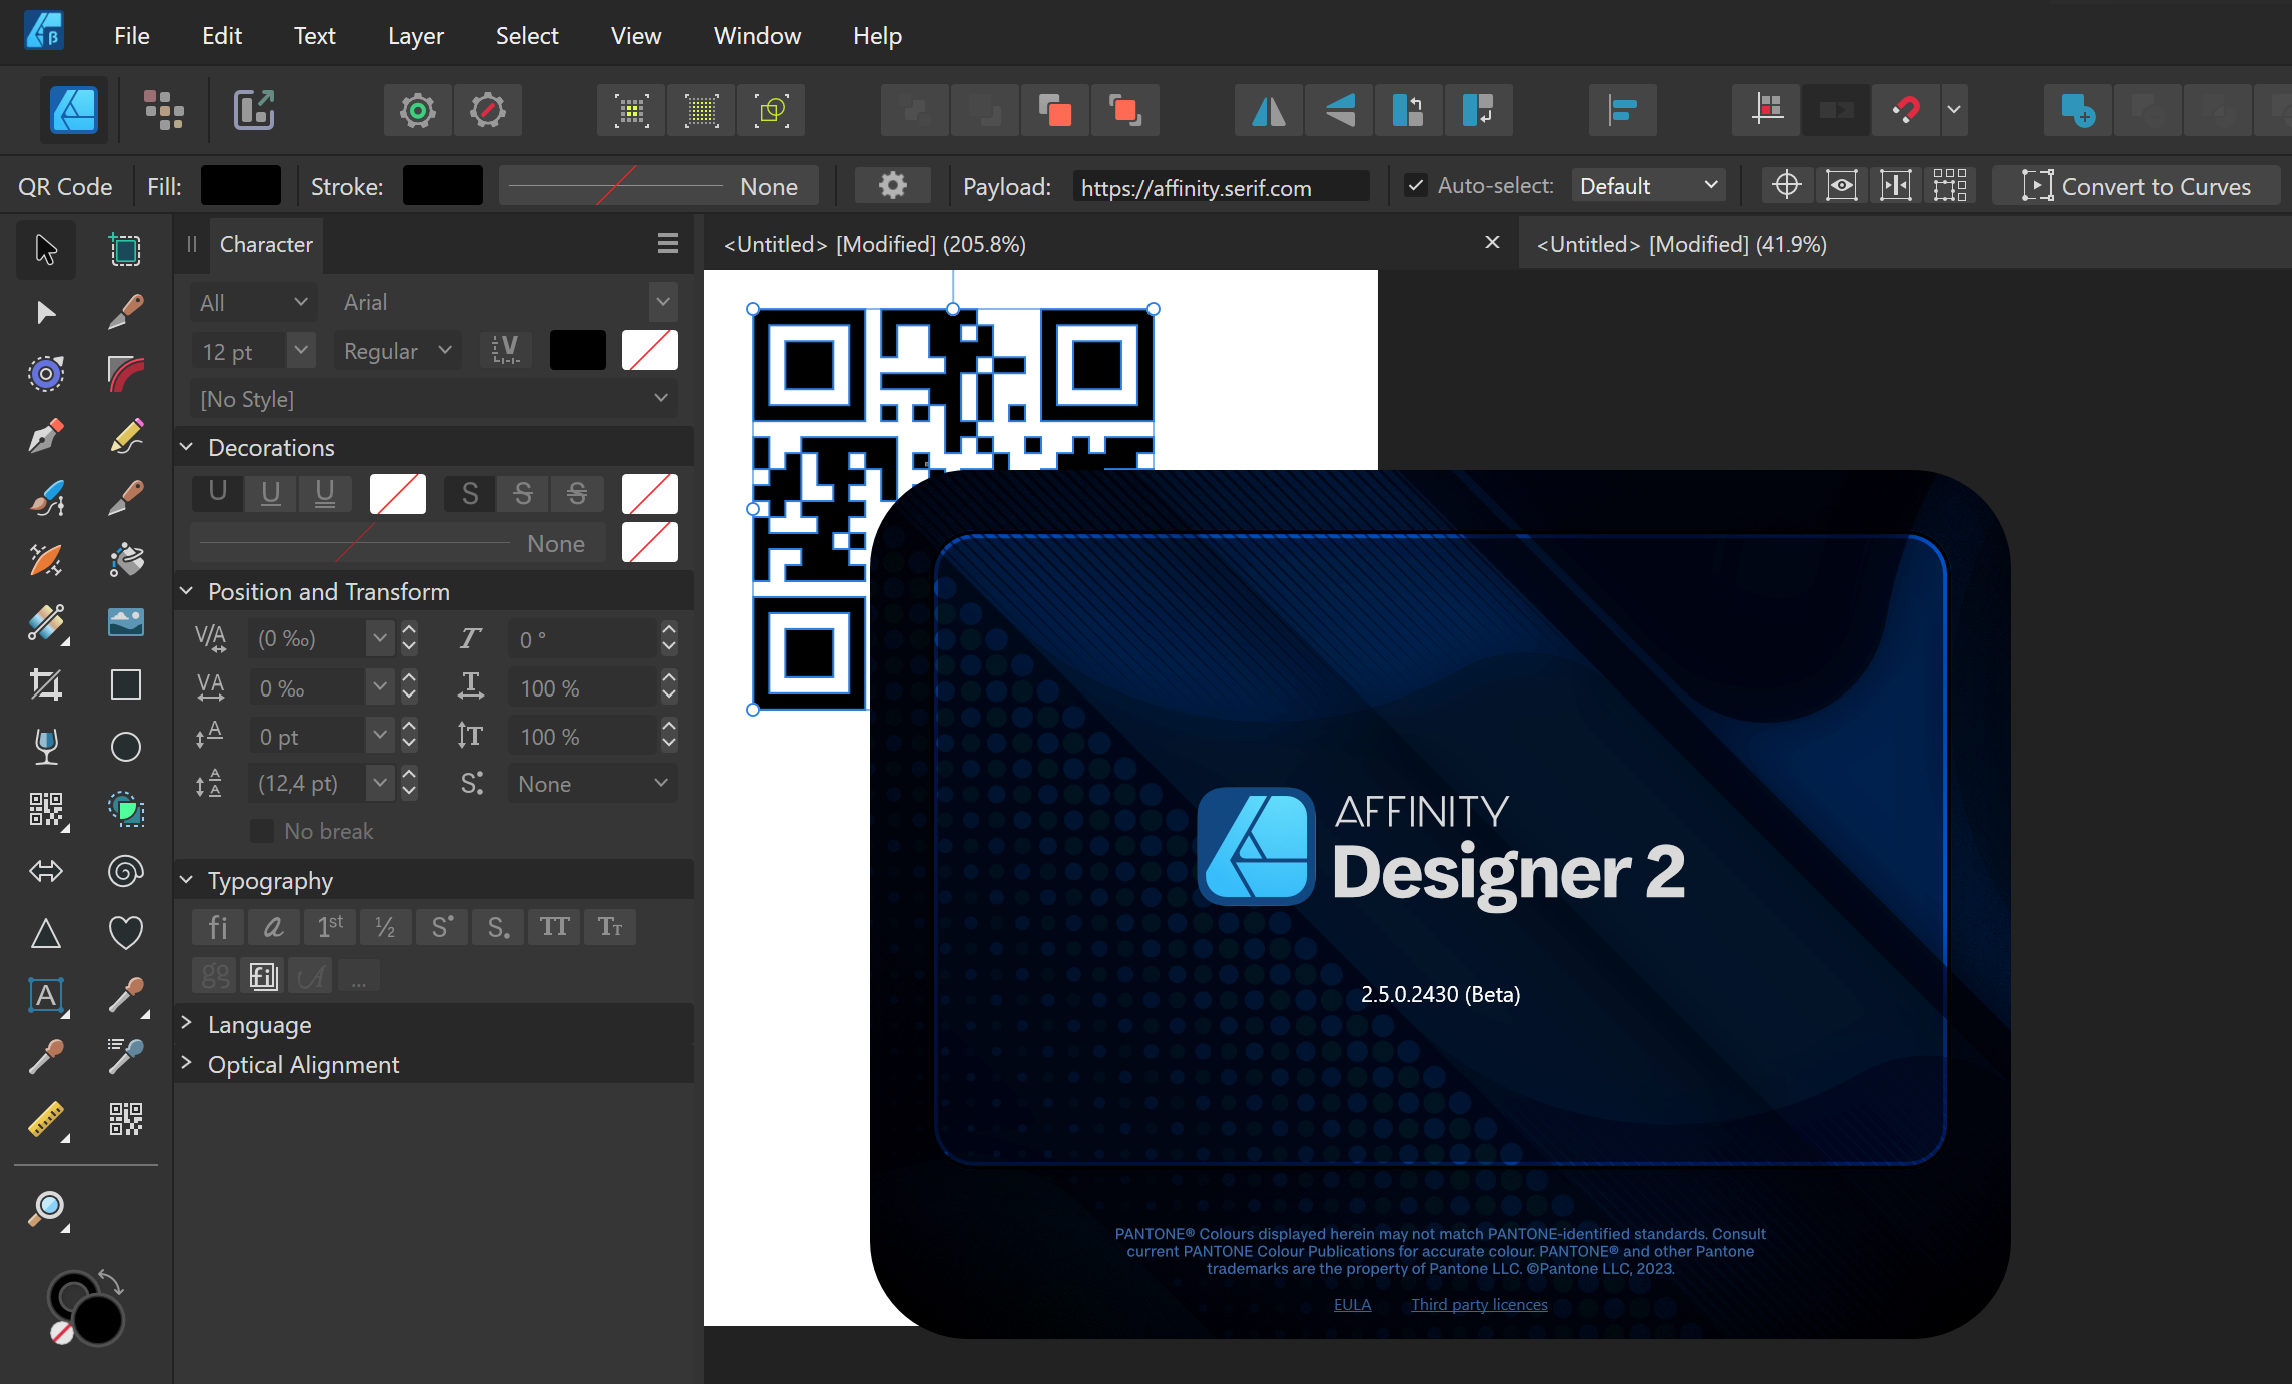Viewport: 2292px width, 1384px height.
Task: Open the Alignment toolbar icon
Action: click(1622, 110)
